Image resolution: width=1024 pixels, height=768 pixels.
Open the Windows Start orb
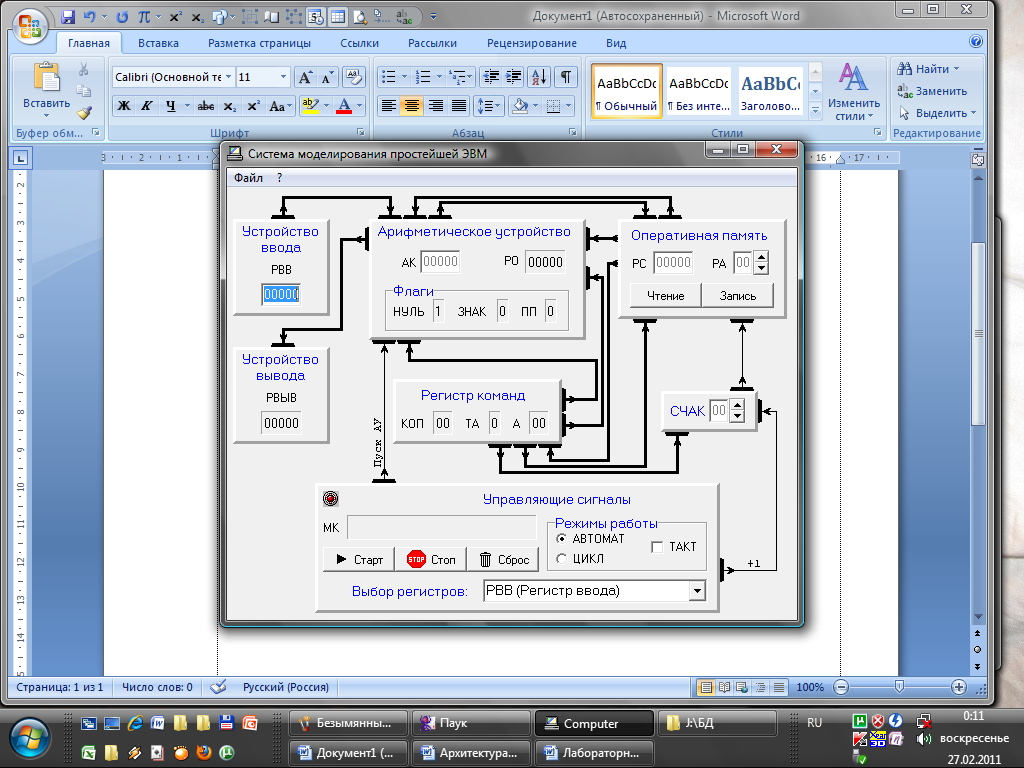(28, 739)
